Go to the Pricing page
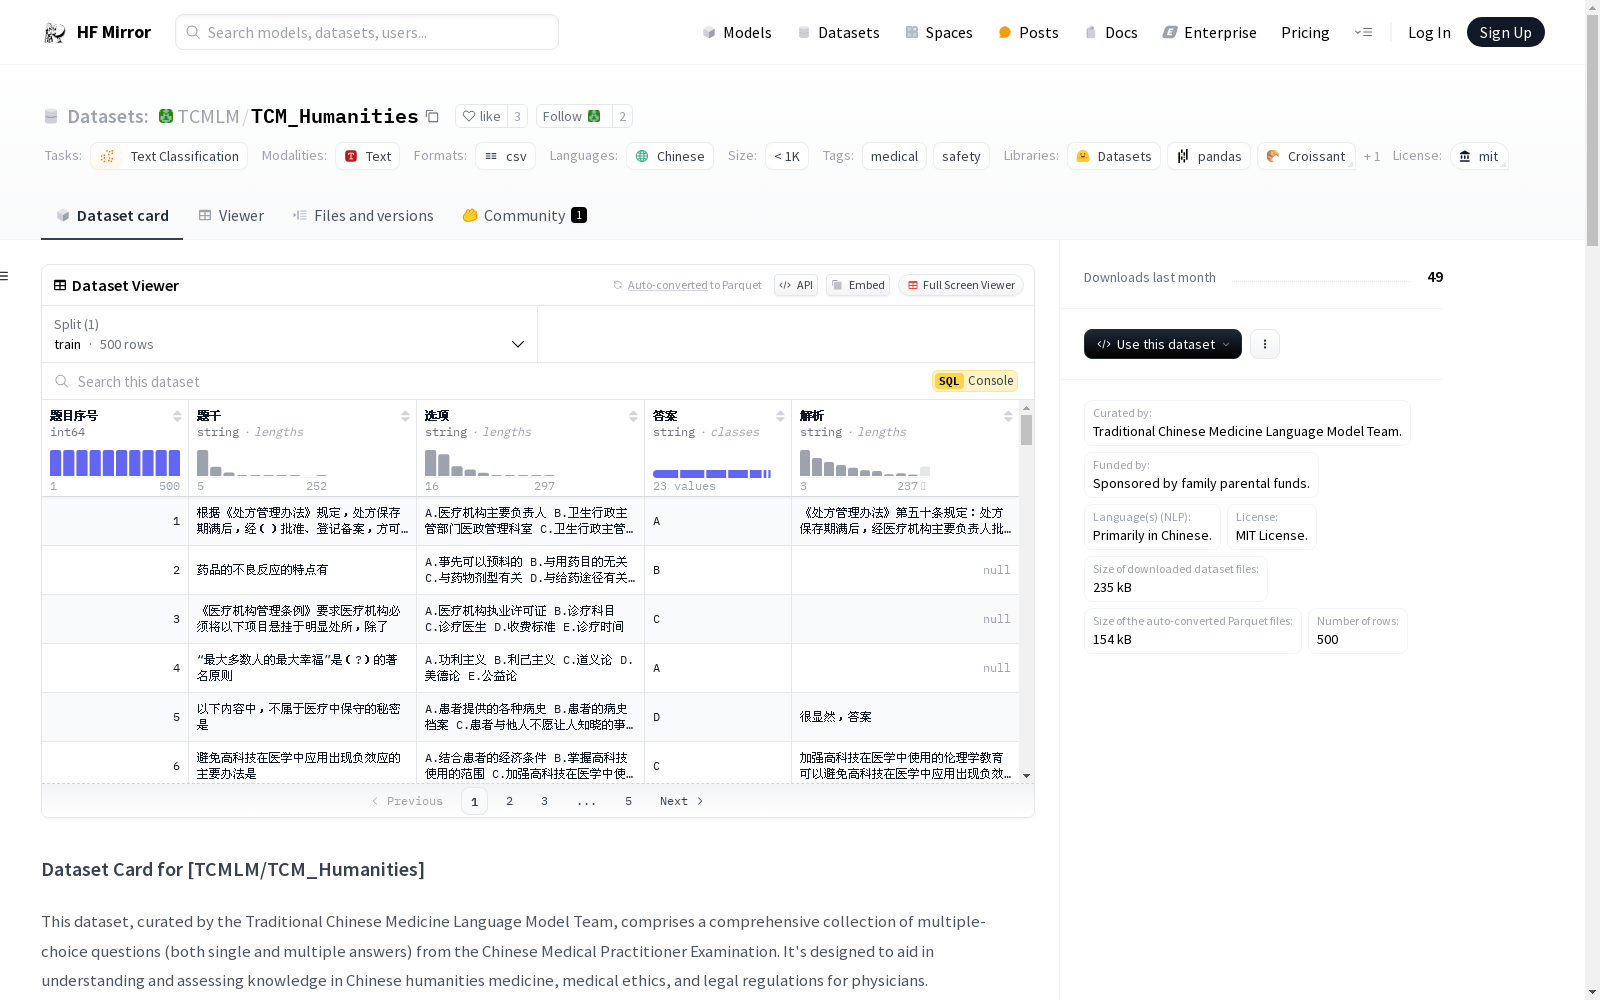1600x1000 pixels. point(1305,33)
